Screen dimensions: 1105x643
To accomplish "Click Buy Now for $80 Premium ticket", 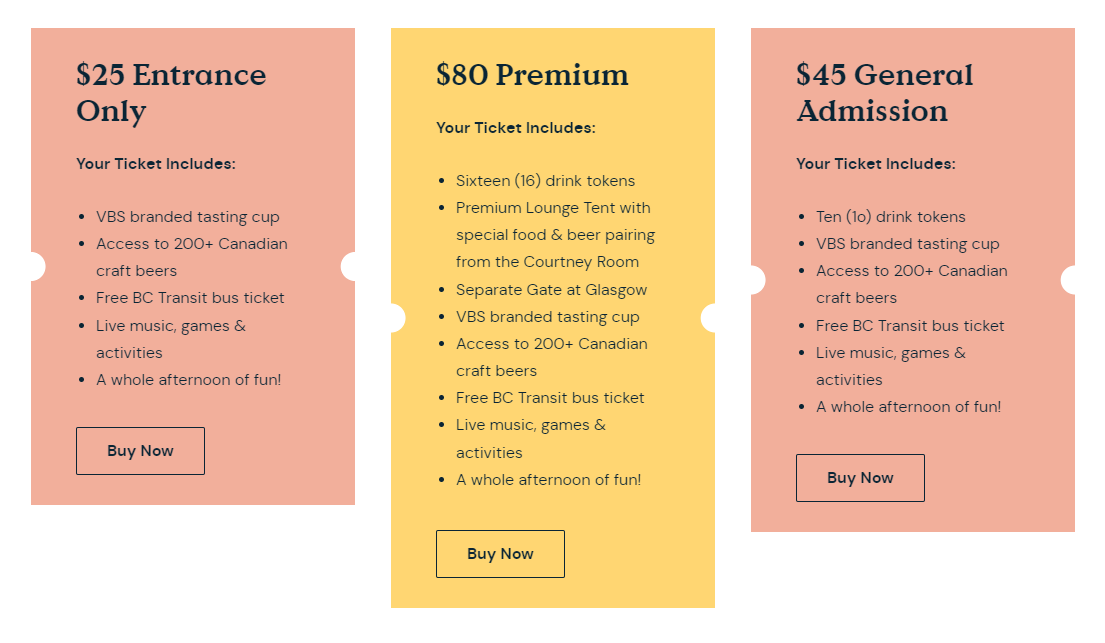I will (x=500, y=553).
